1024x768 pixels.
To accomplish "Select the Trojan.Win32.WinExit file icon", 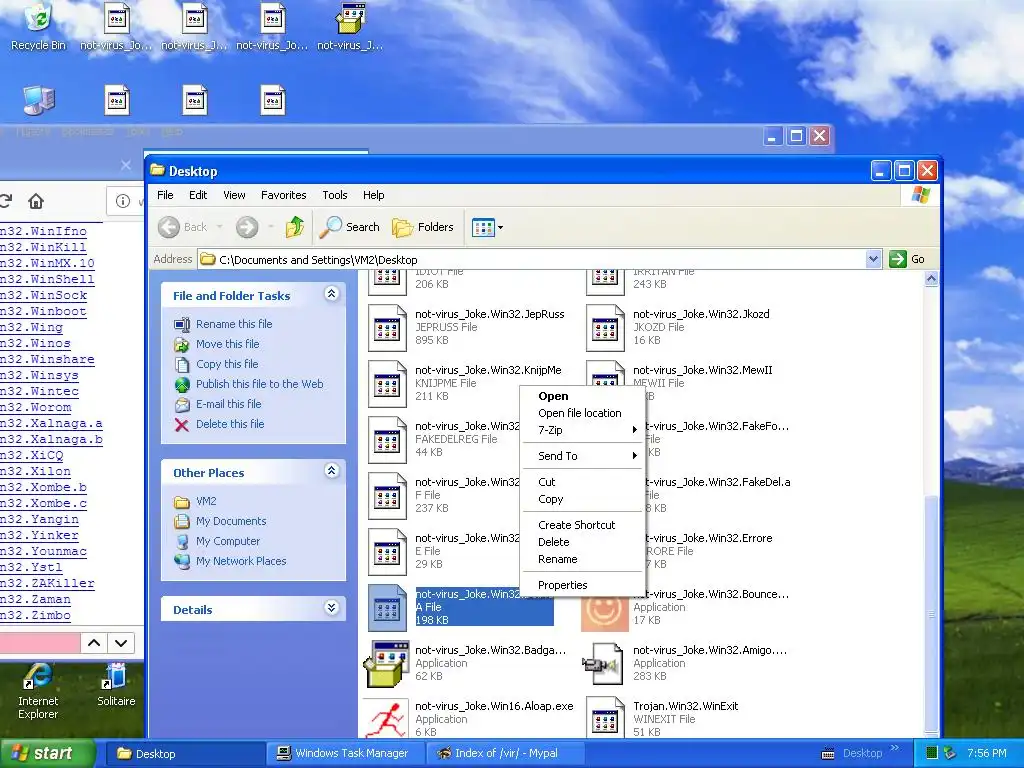I will click(605, 720).
